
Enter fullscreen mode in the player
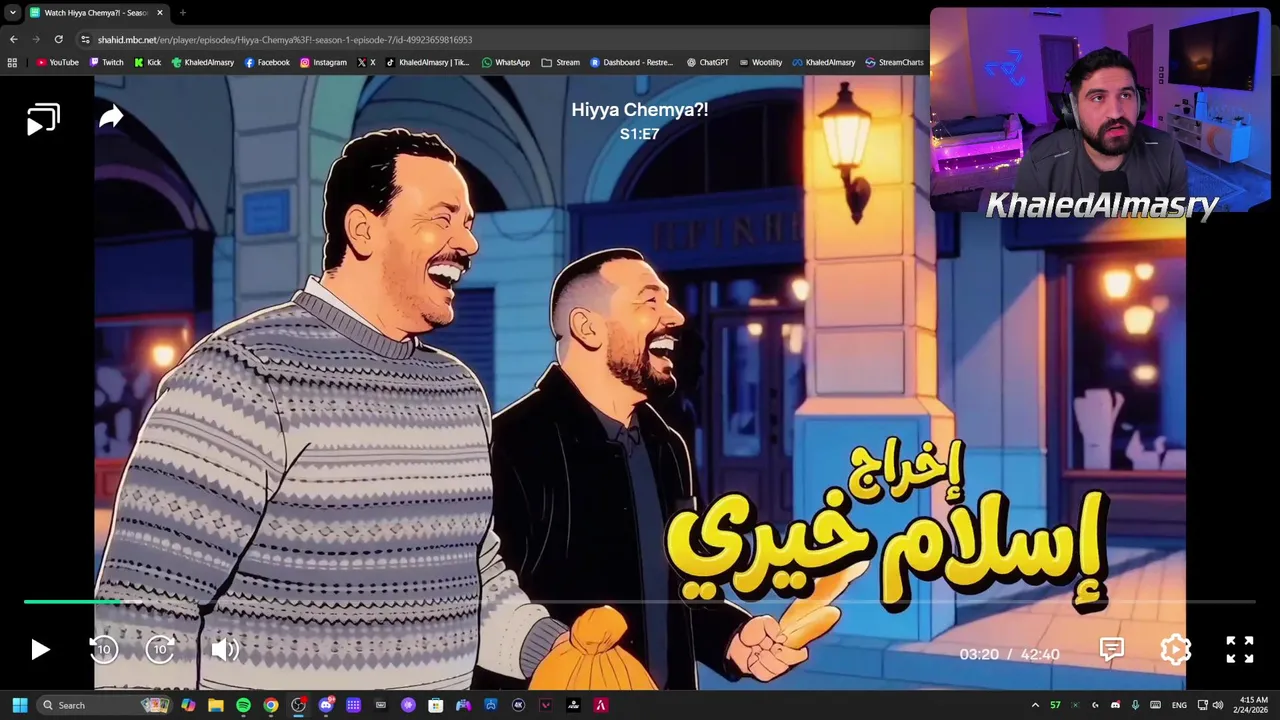pos(1240,650)
